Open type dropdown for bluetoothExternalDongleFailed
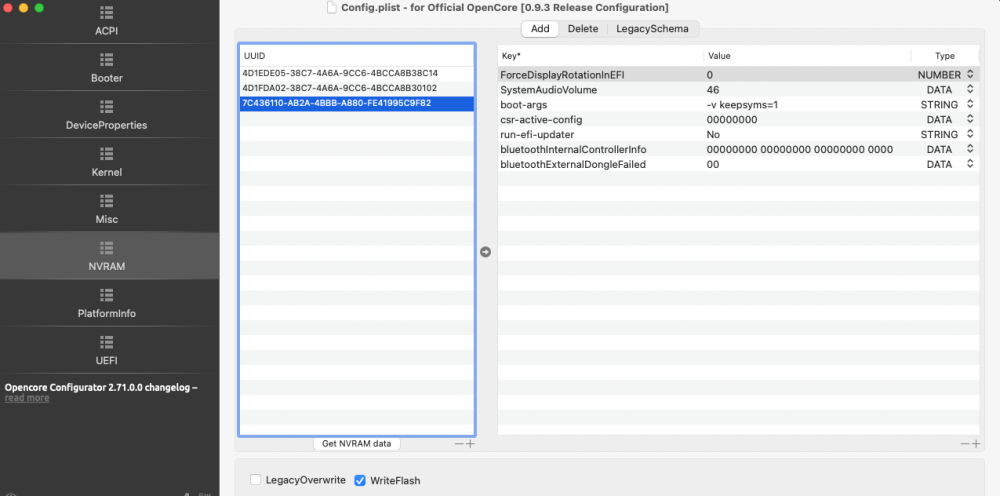Image resolution: width=1000 pixels, height=496 pixels. [x=970, y=164]
